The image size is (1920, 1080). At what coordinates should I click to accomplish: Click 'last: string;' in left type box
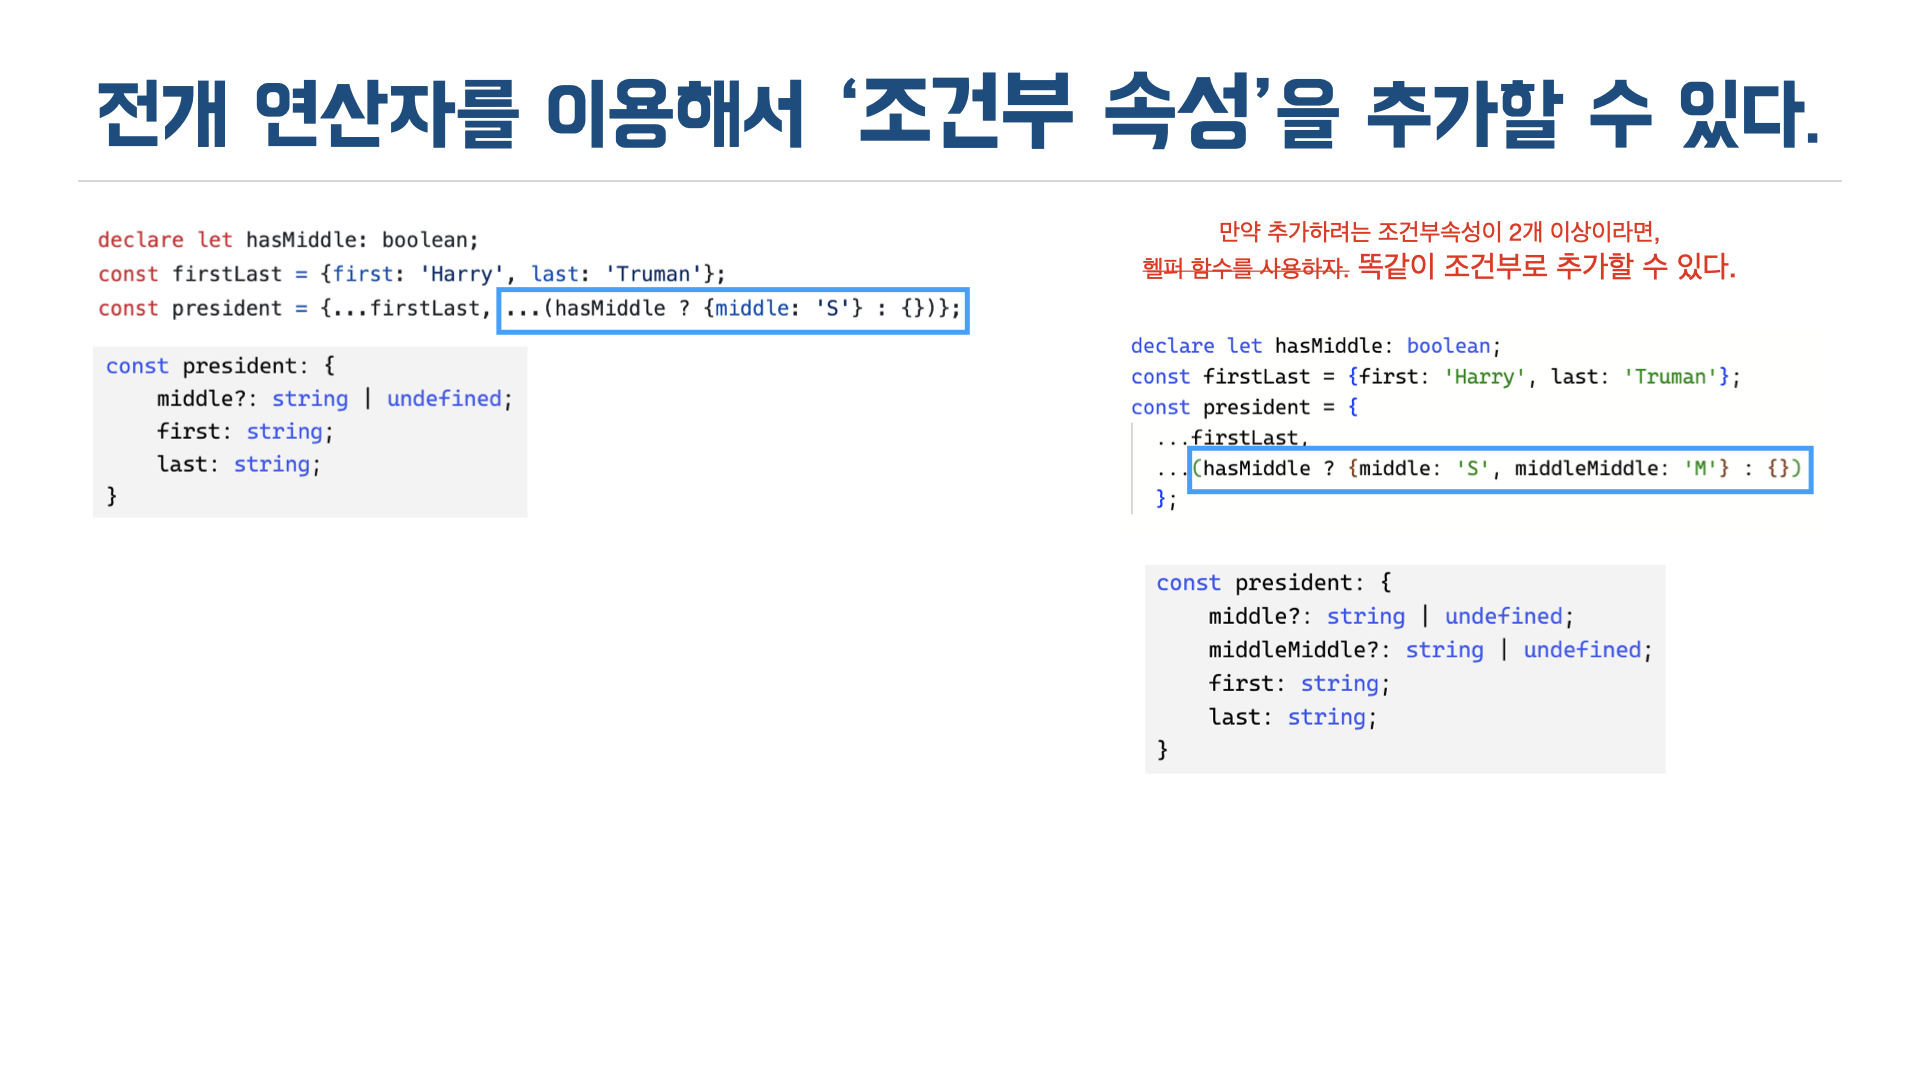coord(239,465)
